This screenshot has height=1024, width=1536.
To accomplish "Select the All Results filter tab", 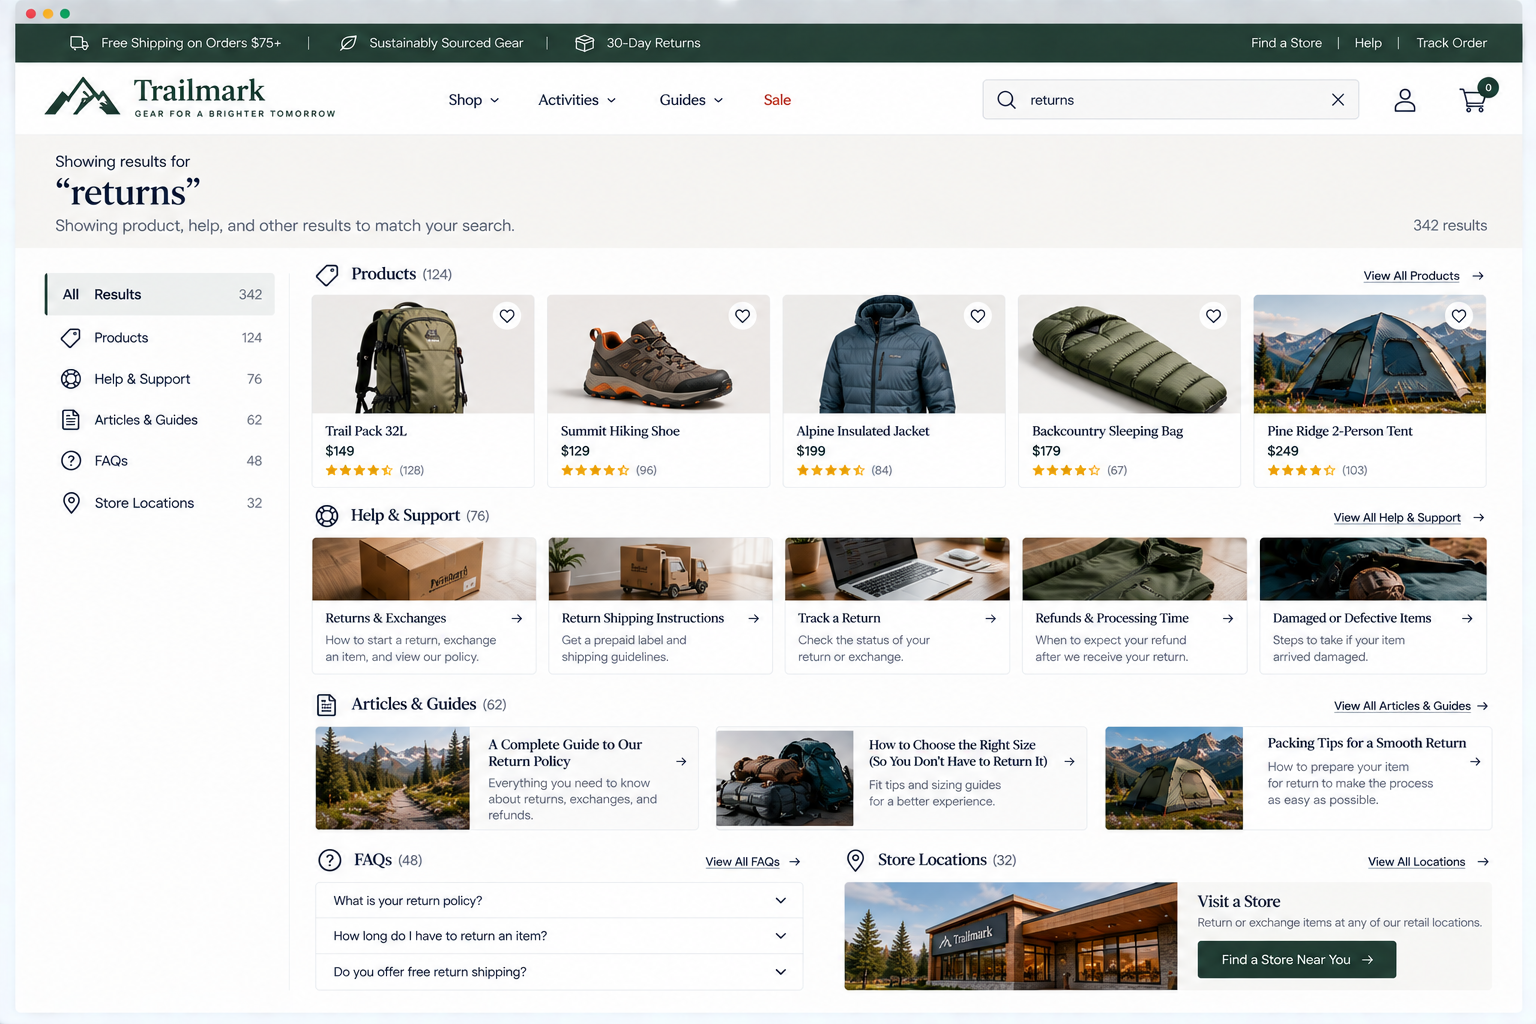I will coord(160,294).
